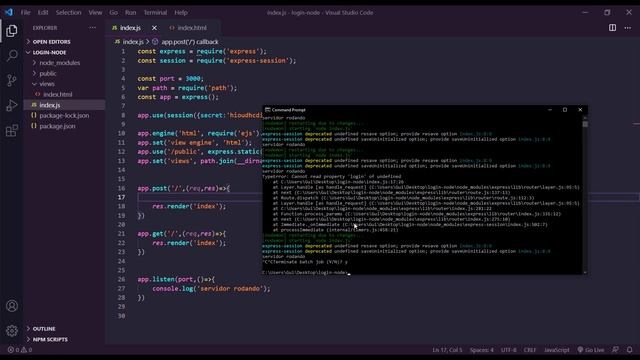Click the feedback icon in status bar

(615, 350)
